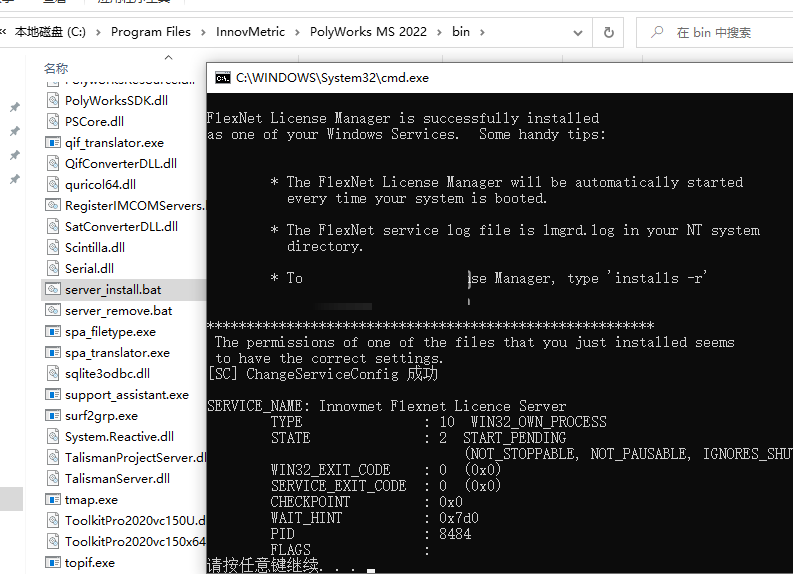The image size is (793, 574).
Task: Expand the chevron after 本地磁盘 (C:)
Action: (x=98, y=32)
